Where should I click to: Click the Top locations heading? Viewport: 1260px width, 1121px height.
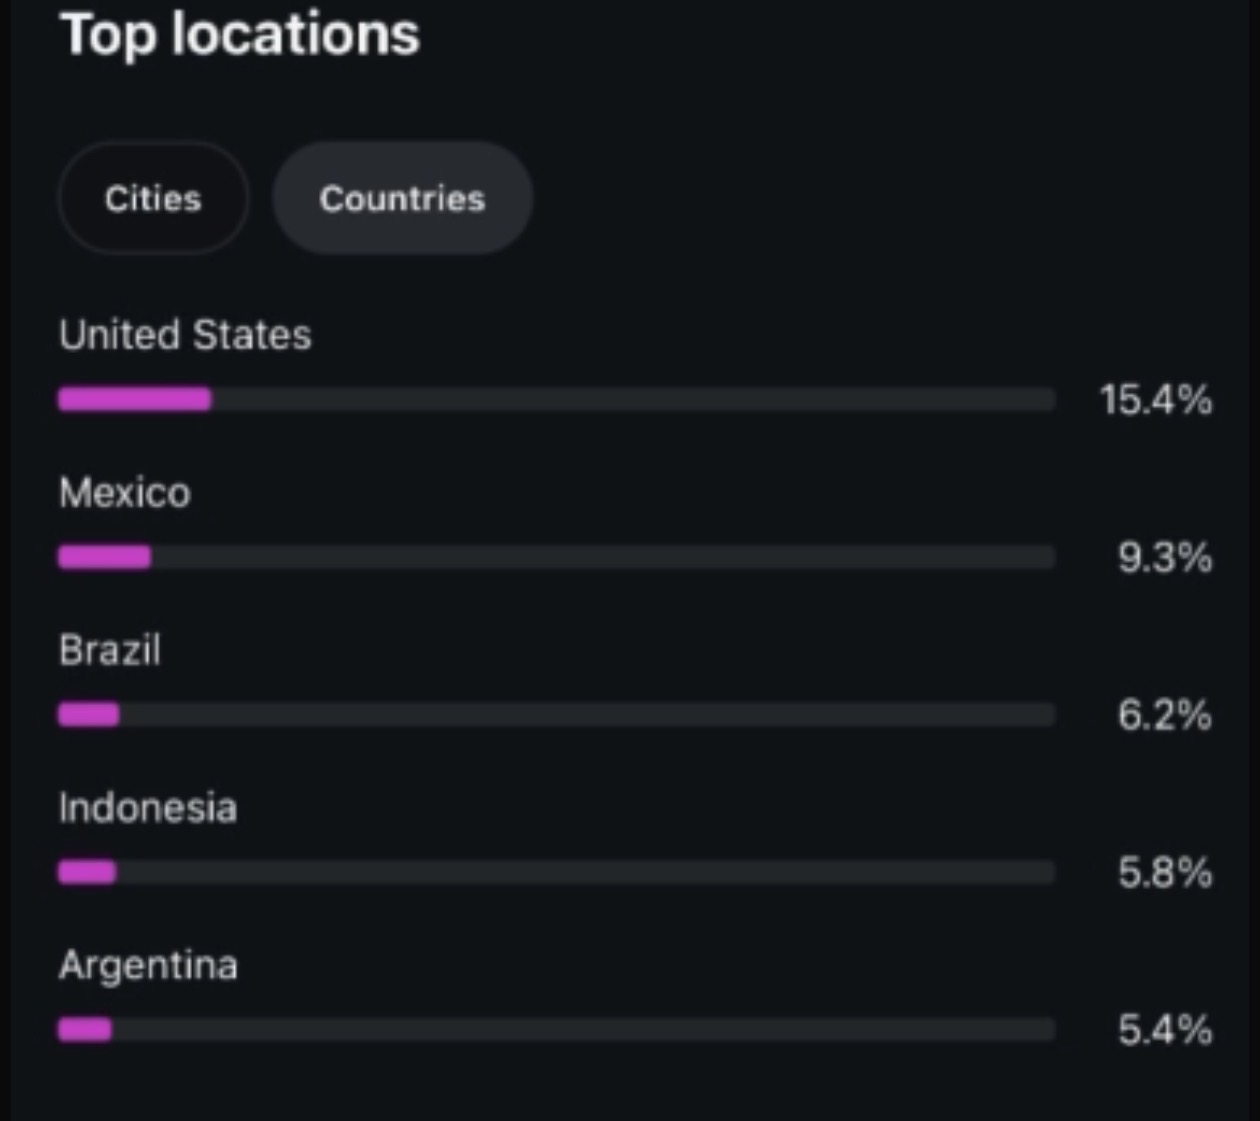click(240, 34)
